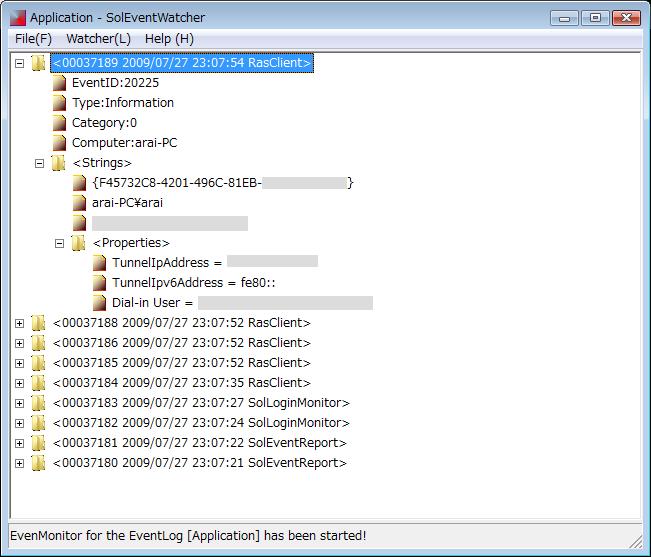Select the <Strings> label
The width and height of the screenshot is (651, 557).
[x=102, y=163]
